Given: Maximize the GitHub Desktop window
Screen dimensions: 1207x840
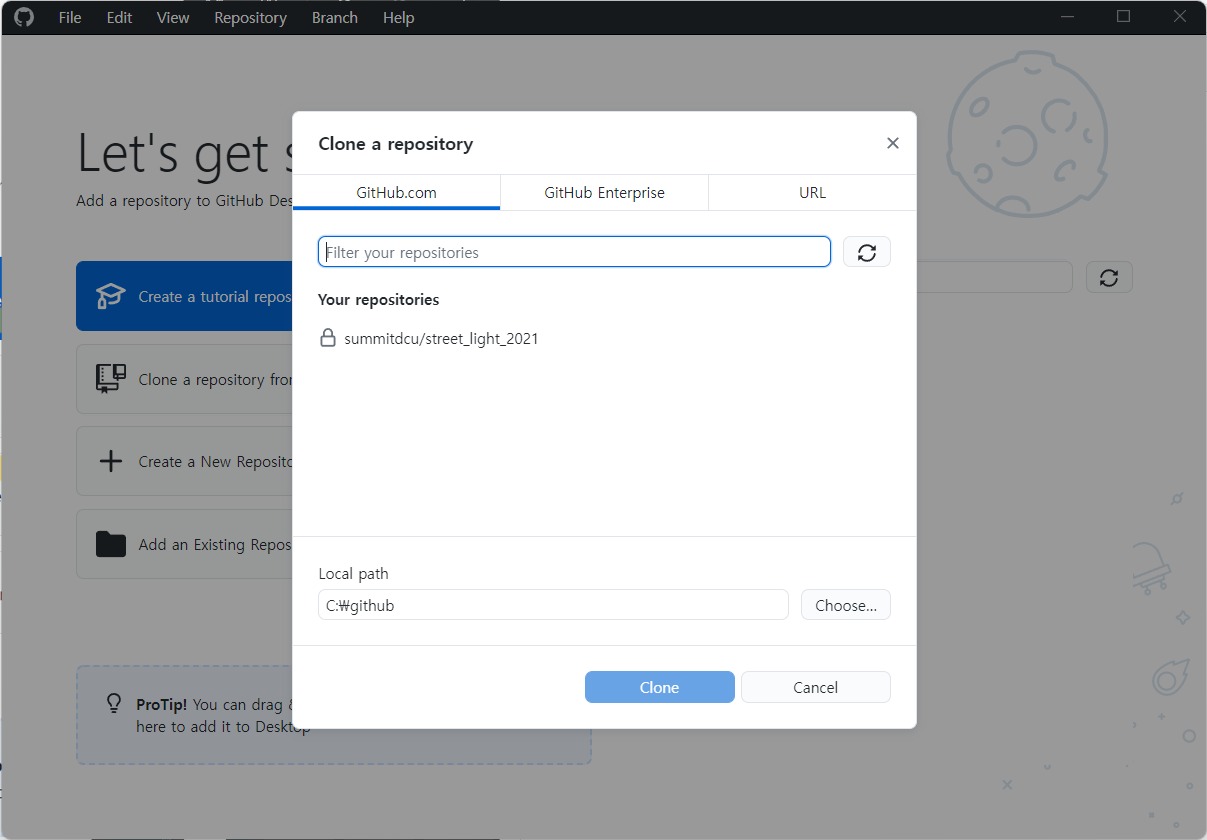Looking at the screenshot, I should click(x=1123, y=16).
